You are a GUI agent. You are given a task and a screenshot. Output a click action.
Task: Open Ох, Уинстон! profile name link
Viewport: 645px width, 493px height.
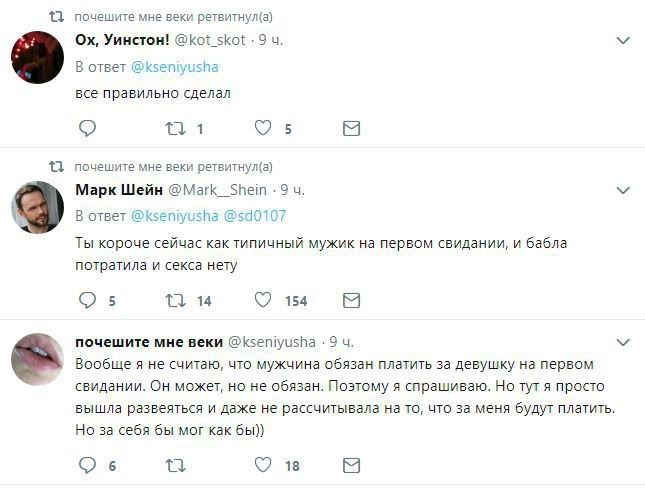pyautogui.click(x=122, y=40)
